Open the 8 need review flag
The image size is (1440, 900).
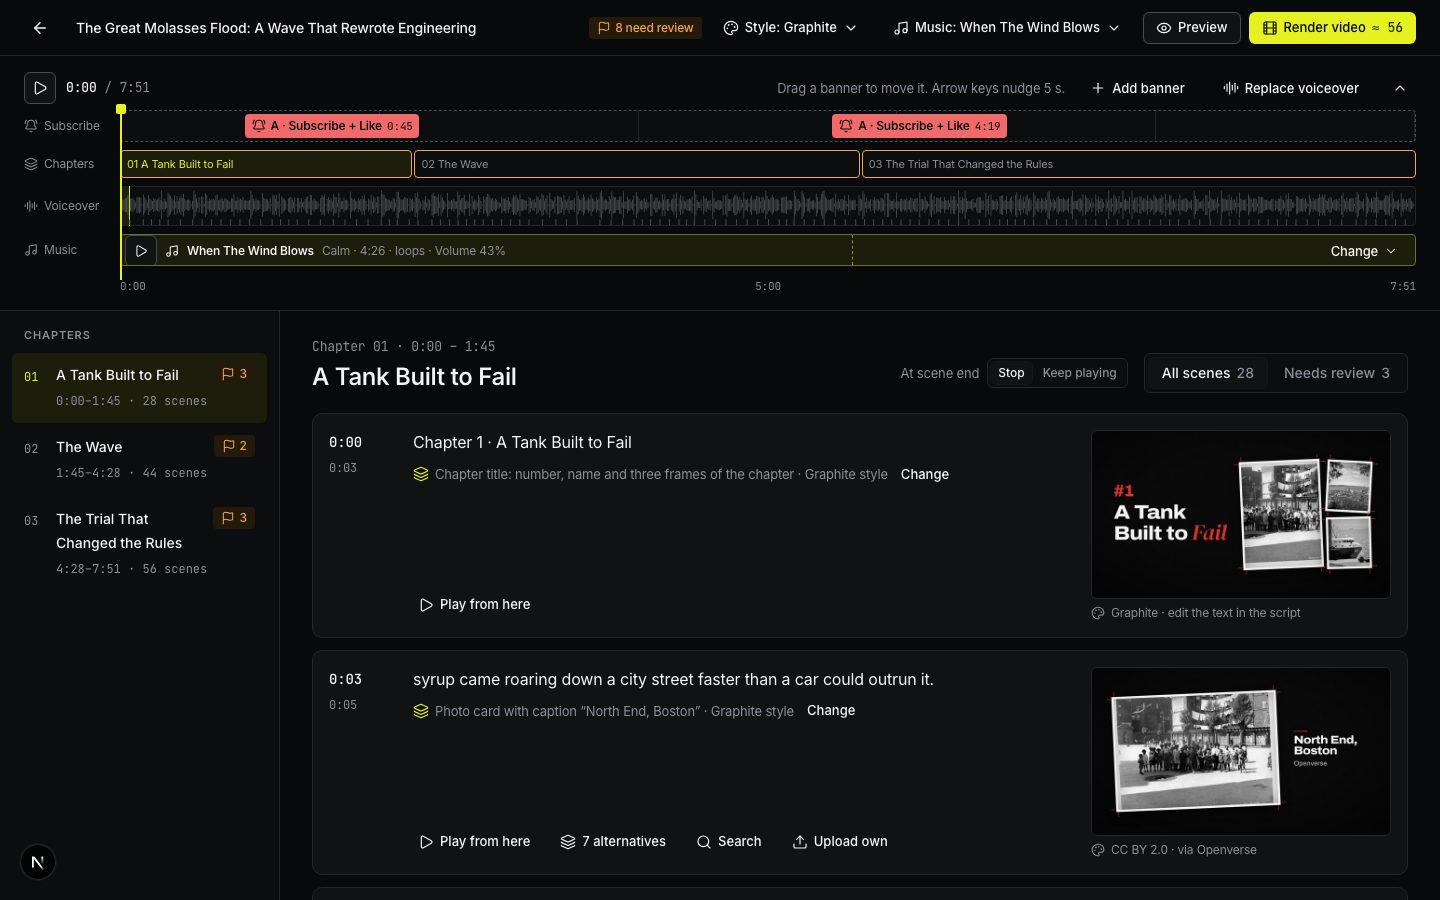(645, 28)
